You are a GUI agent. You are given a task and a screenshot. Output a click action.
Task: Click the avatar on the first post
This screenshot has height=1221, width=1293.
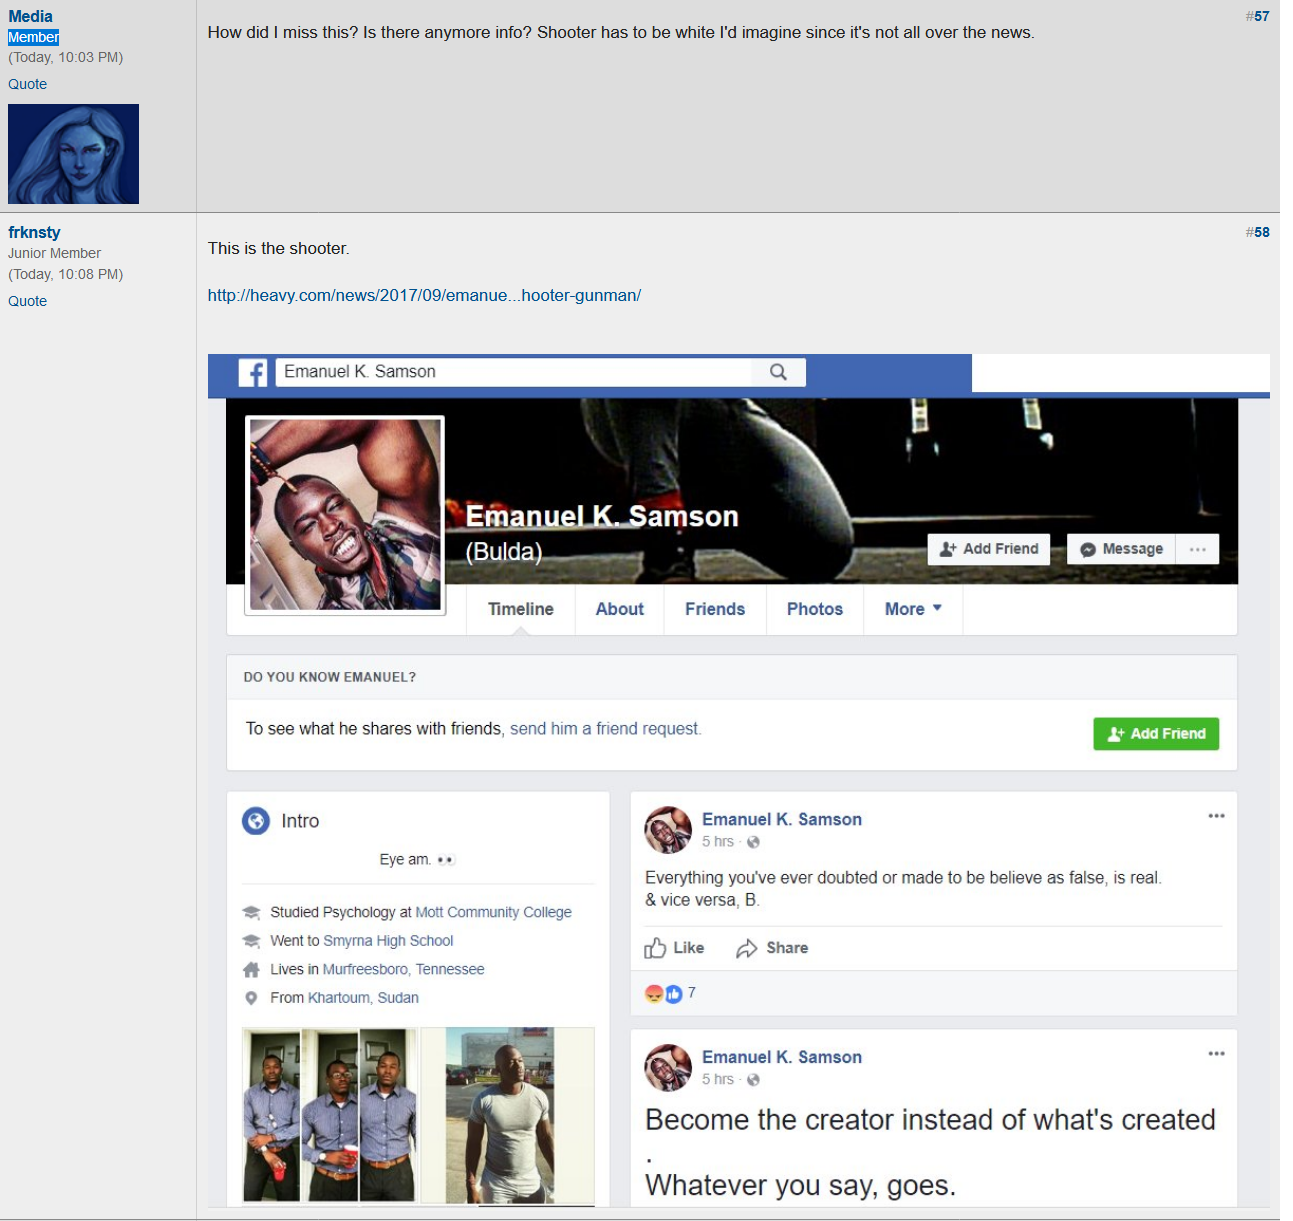(668, 830)
